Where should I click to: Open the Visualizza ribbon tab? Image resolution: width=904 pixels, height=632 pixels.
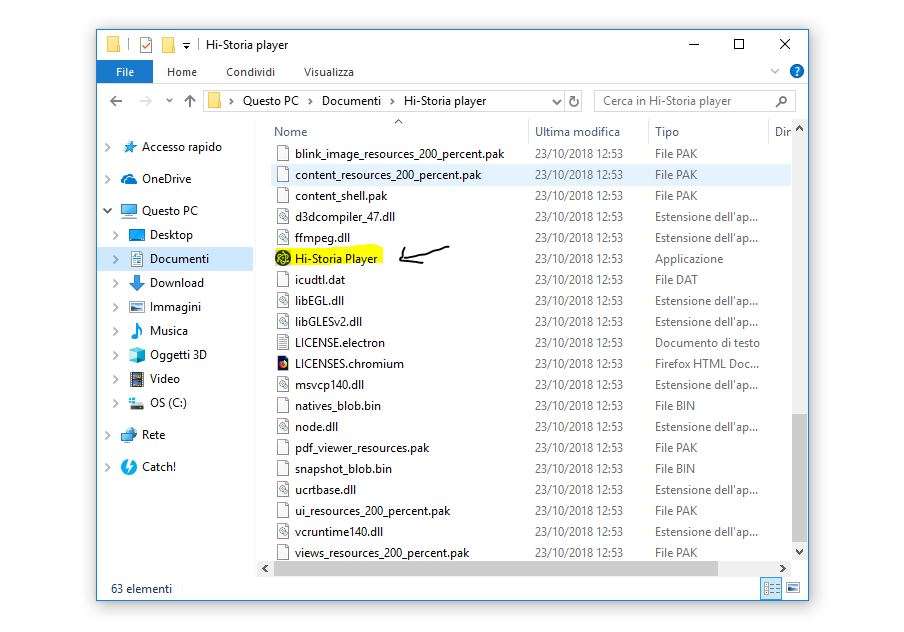point(329,72)
